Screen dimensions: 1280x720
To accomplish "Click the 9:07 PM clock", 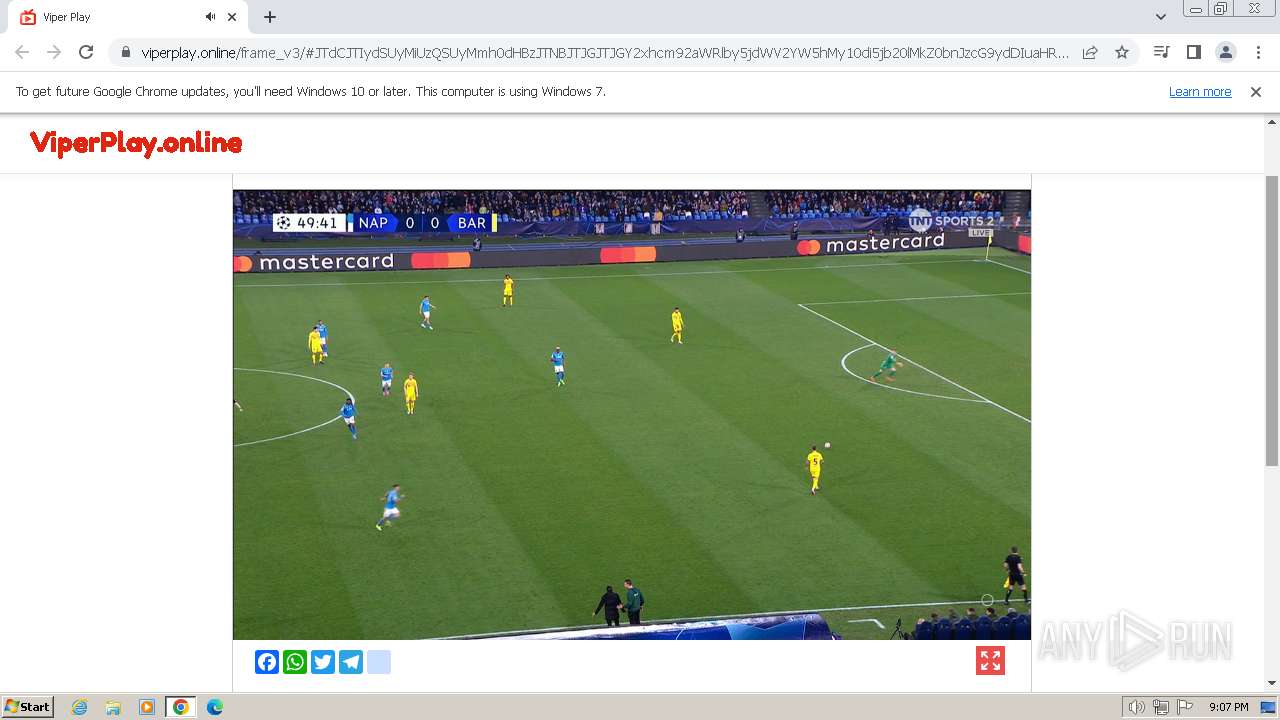I will [x=1228, y=707].
